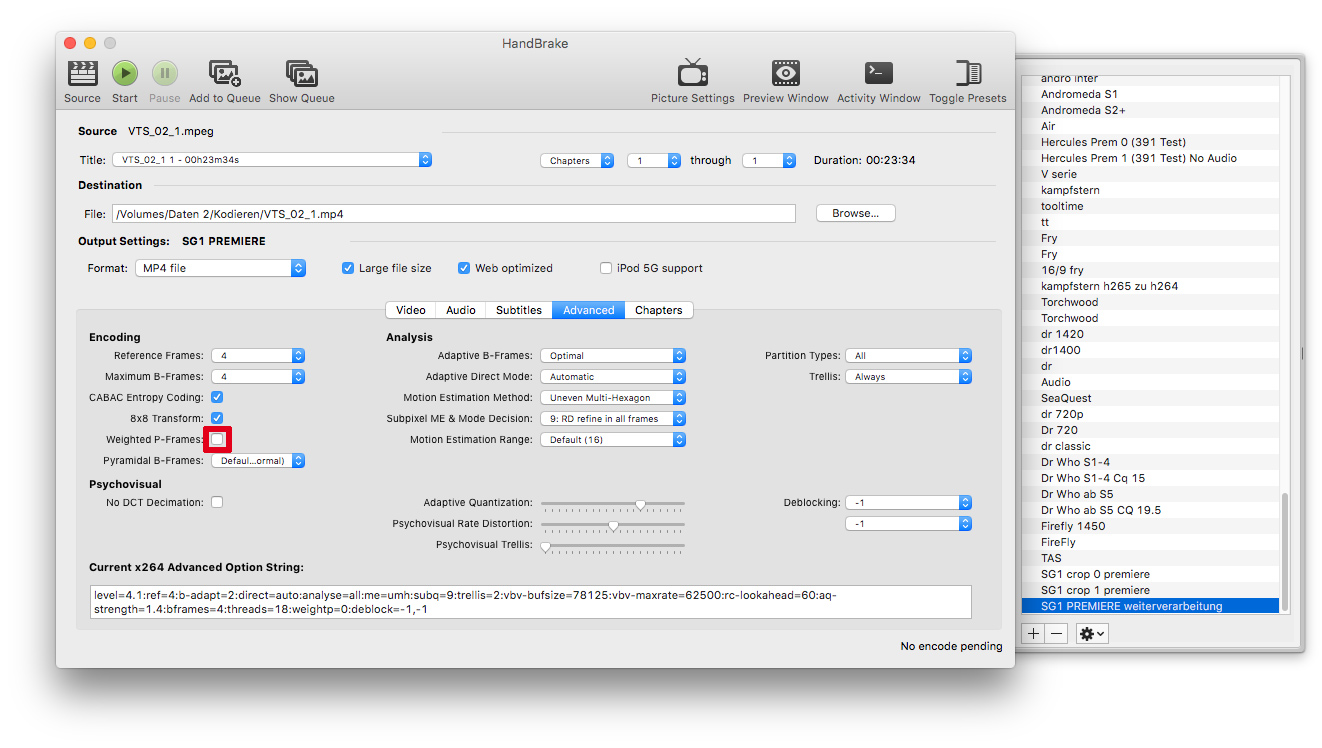Switch to the Subtitles tab
Image resolution: width=1322 pixels, height=748 pixels.
pos(519,310)
